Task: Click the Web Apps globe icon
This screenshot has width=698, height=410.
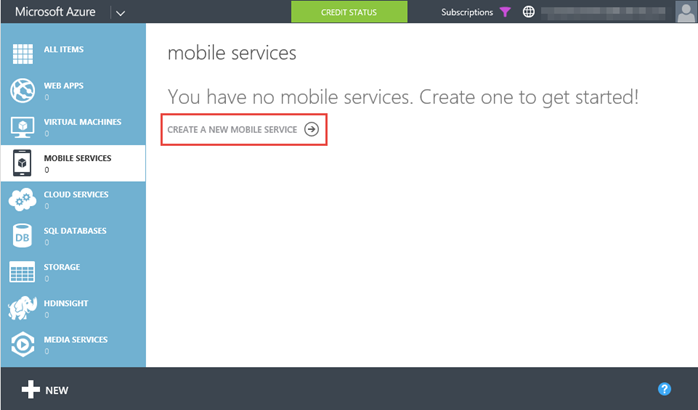Action: pyautogui.click(x=23, y=90)
